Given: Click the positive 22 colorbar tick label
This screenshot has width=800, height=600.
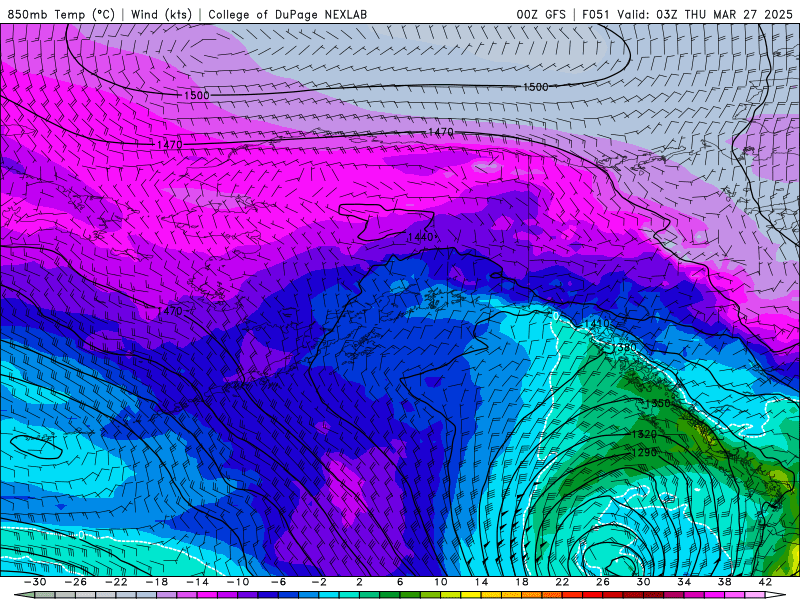Looking at the screenshot, I should point(562,582).
